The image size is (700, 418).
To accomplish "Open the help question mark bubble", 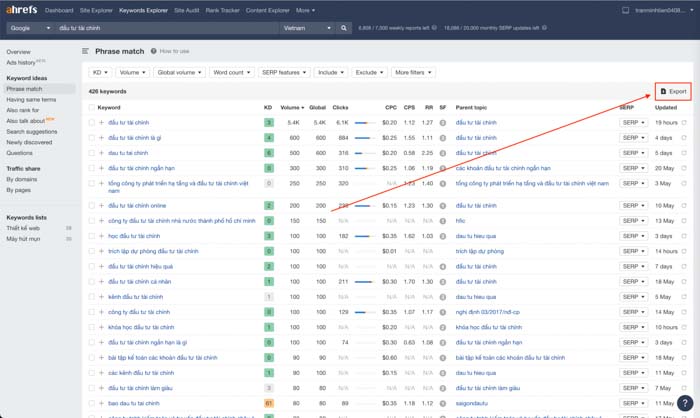I will 685,403.
